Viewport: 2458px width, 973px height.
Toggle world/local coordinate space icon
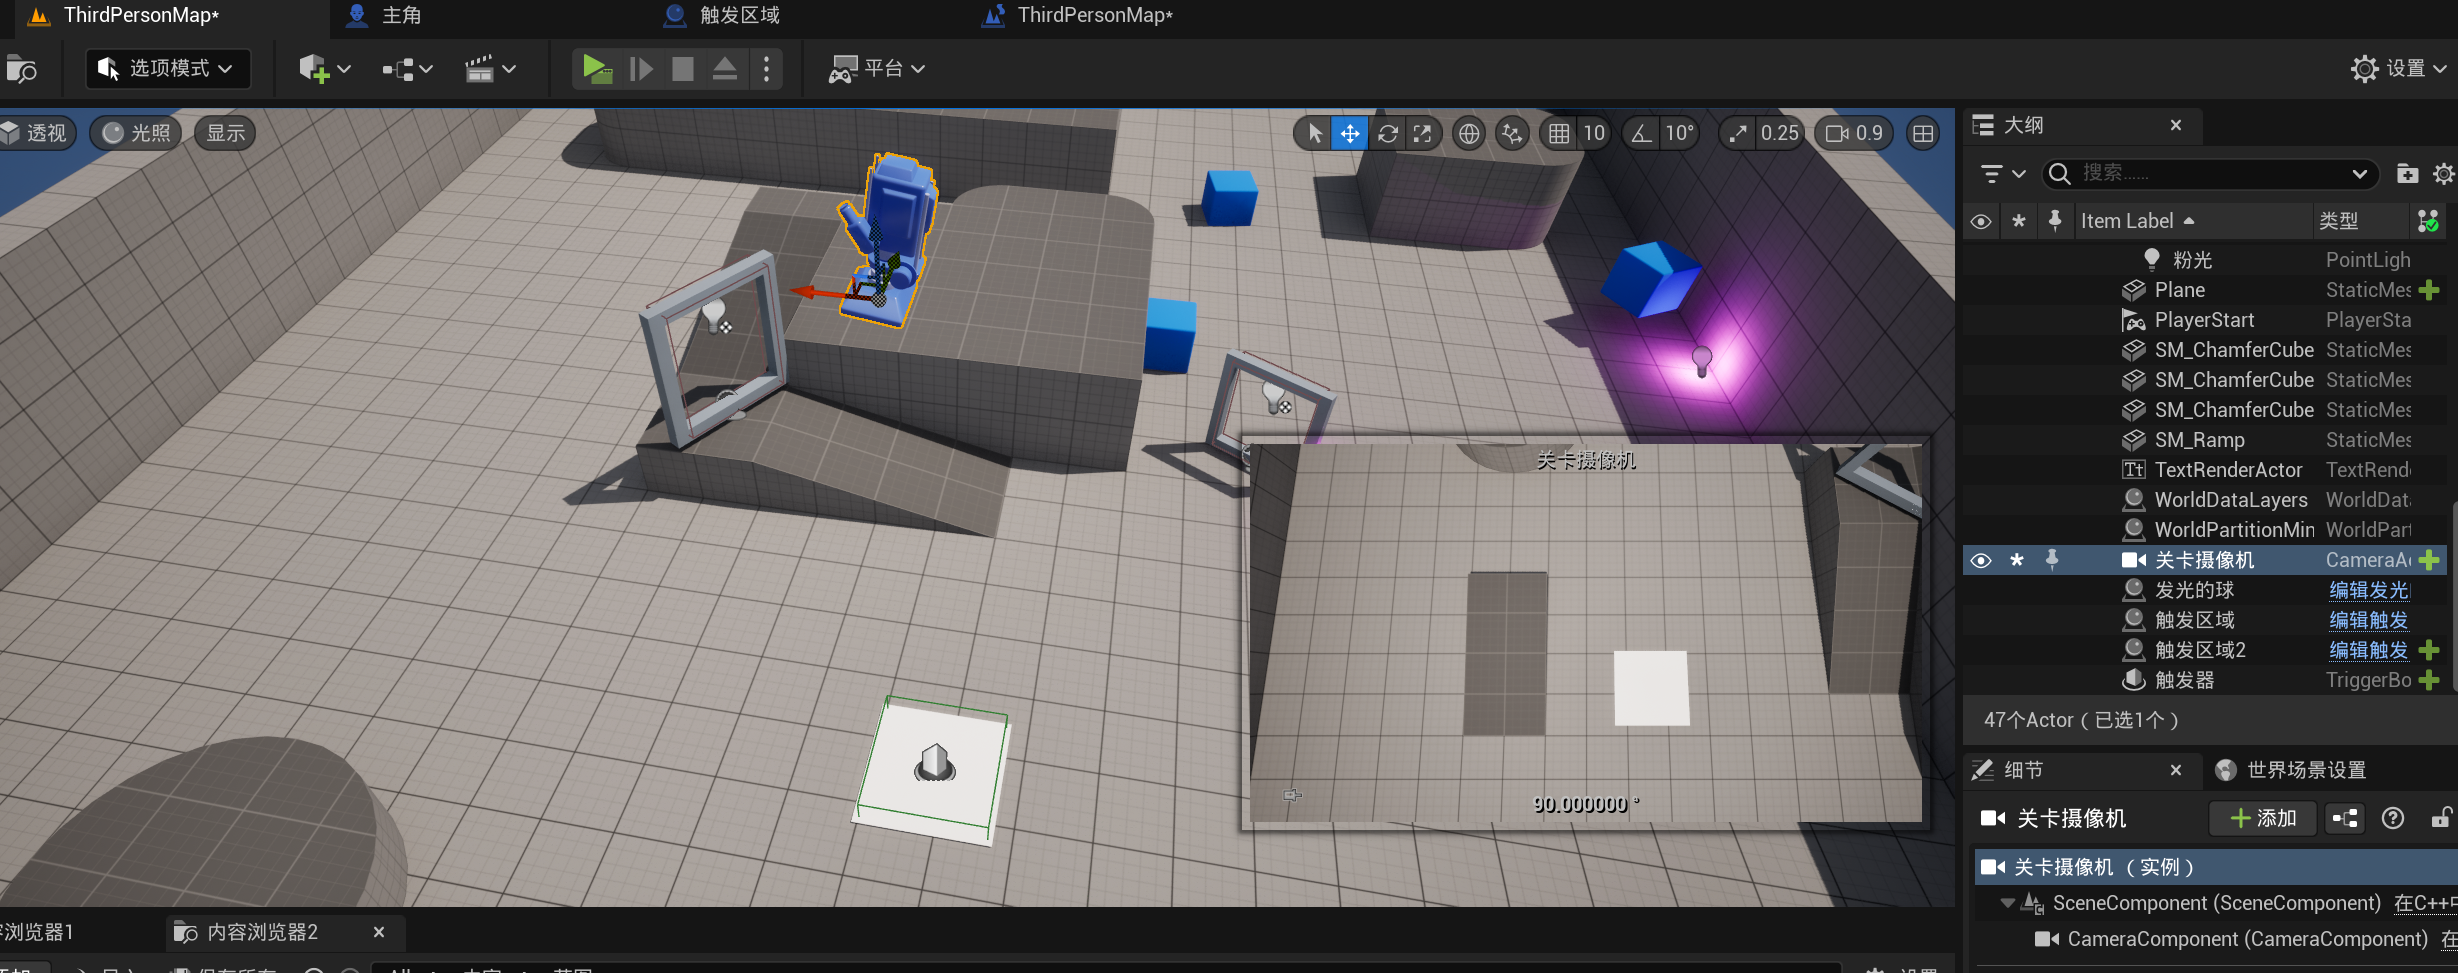tap(1468, 133)
